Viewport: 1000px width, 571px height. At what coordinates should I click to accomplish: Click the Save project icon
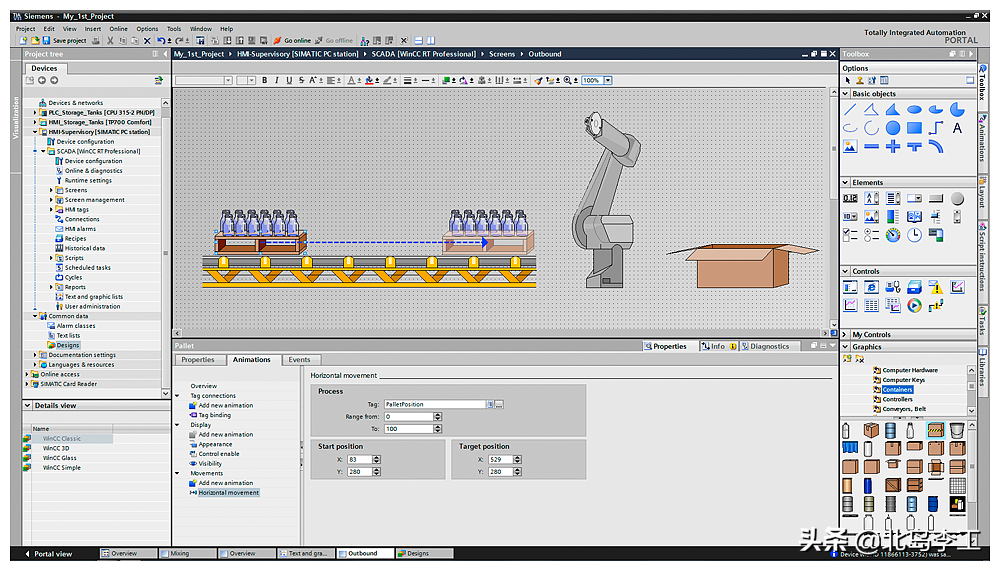(x=47, y=41)
